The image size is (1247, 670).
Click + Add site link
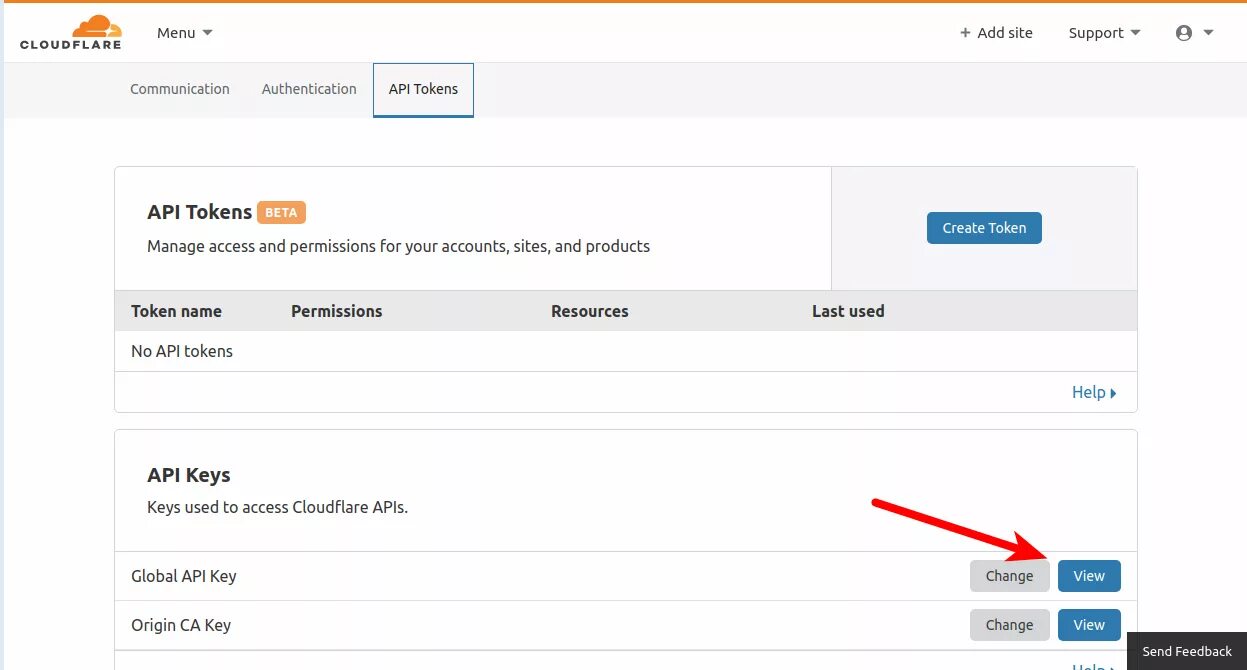coord(996,33)
